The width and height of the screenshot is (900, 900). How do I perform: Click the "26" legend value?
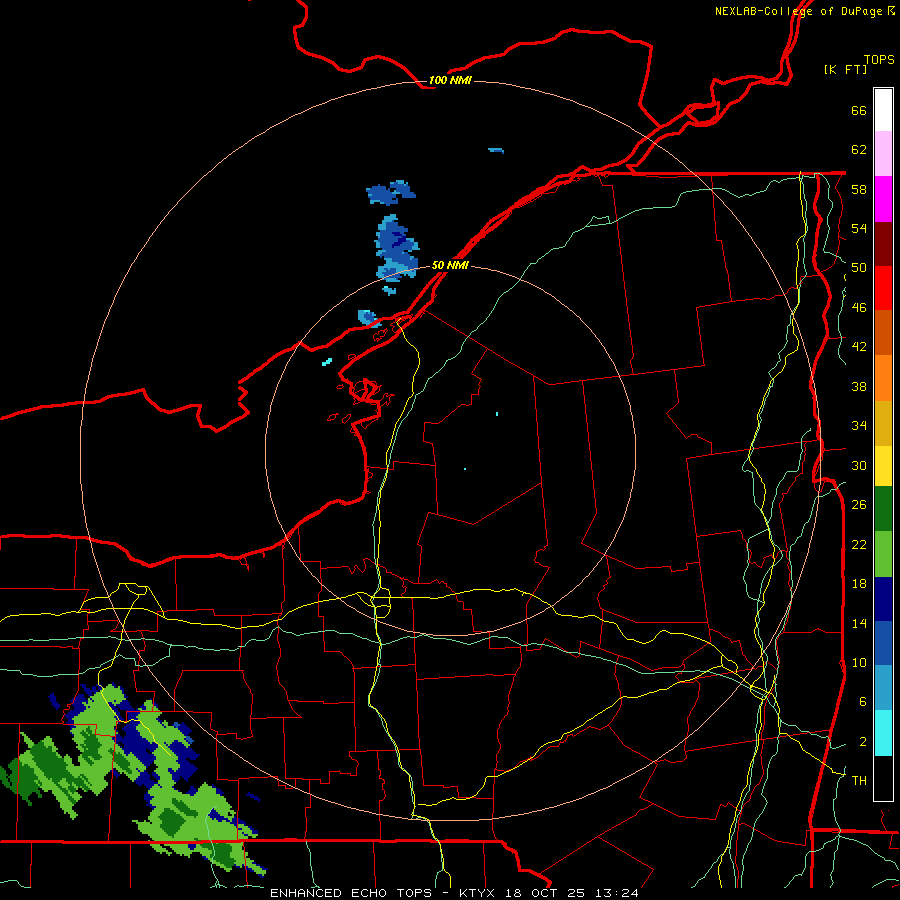coord(859,505)
